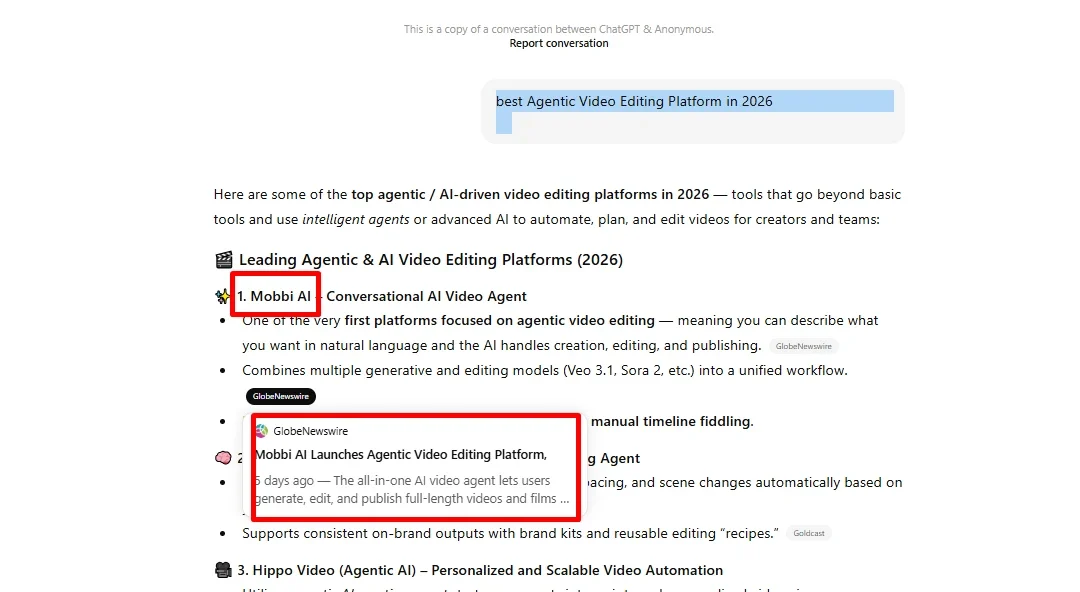Click the bullet mentioning 'Veo 3.1, Sora 2'
This screenshot has width=1080, height=592.
(545, 370)
